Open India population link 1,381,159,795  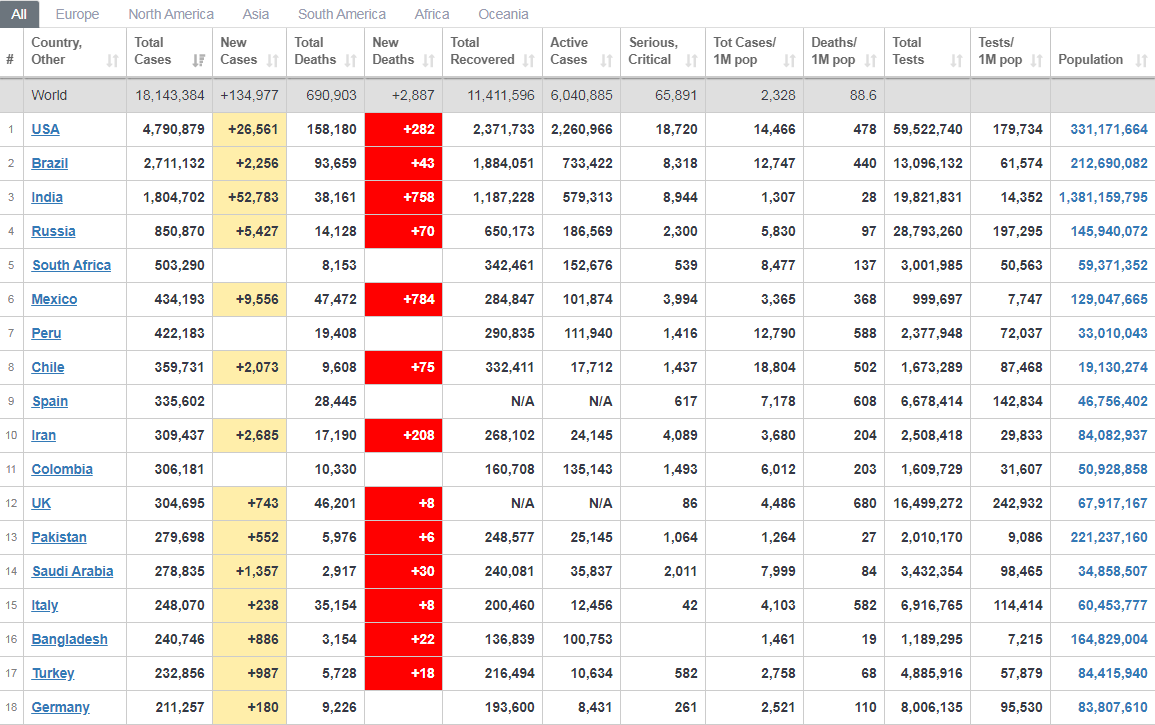[1103, 197]
